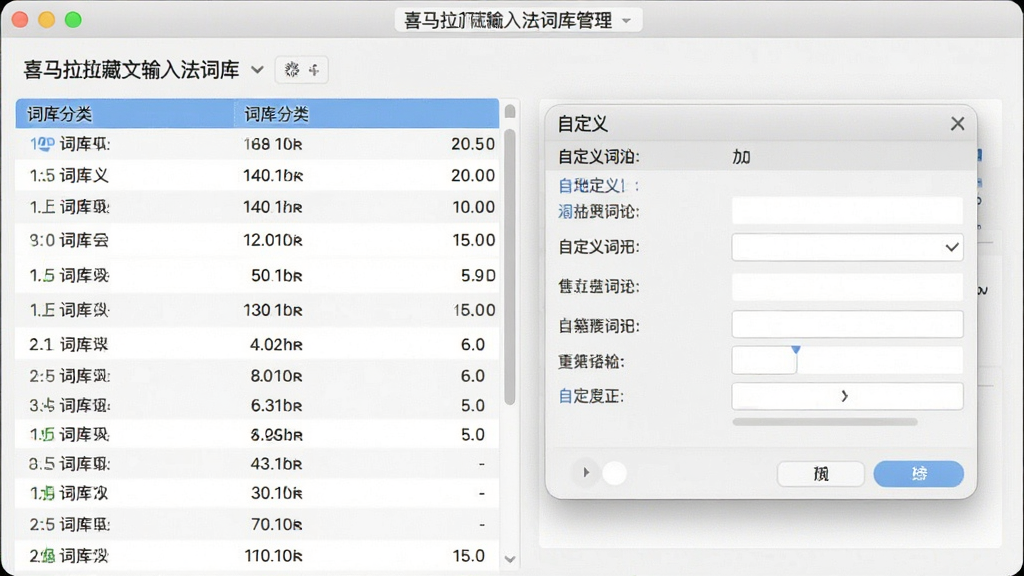The width and height of the screenshot is (1024, 576).
Task: Select the 词库会 row with 12.010k
Action: (x=257, y=240)
